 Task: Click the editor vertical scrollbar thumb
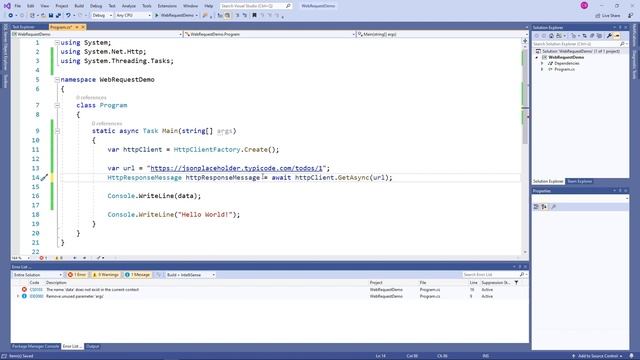[525, 96]
